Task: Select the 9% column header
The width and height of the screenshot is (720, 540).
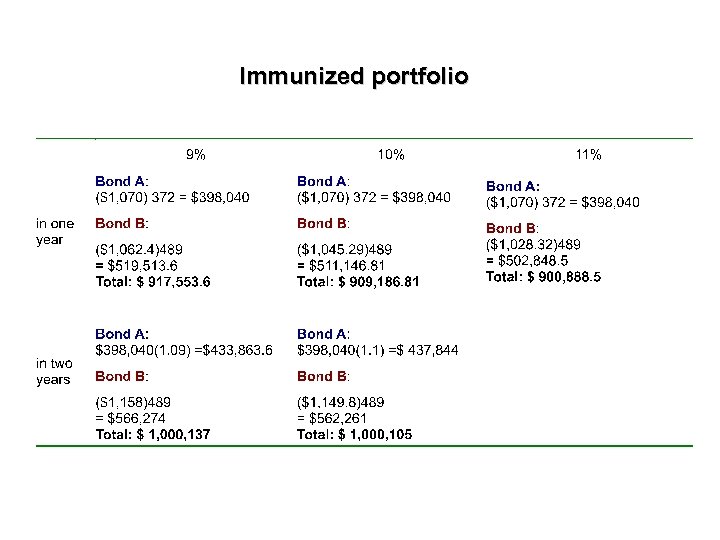Action: pos(197,155)
